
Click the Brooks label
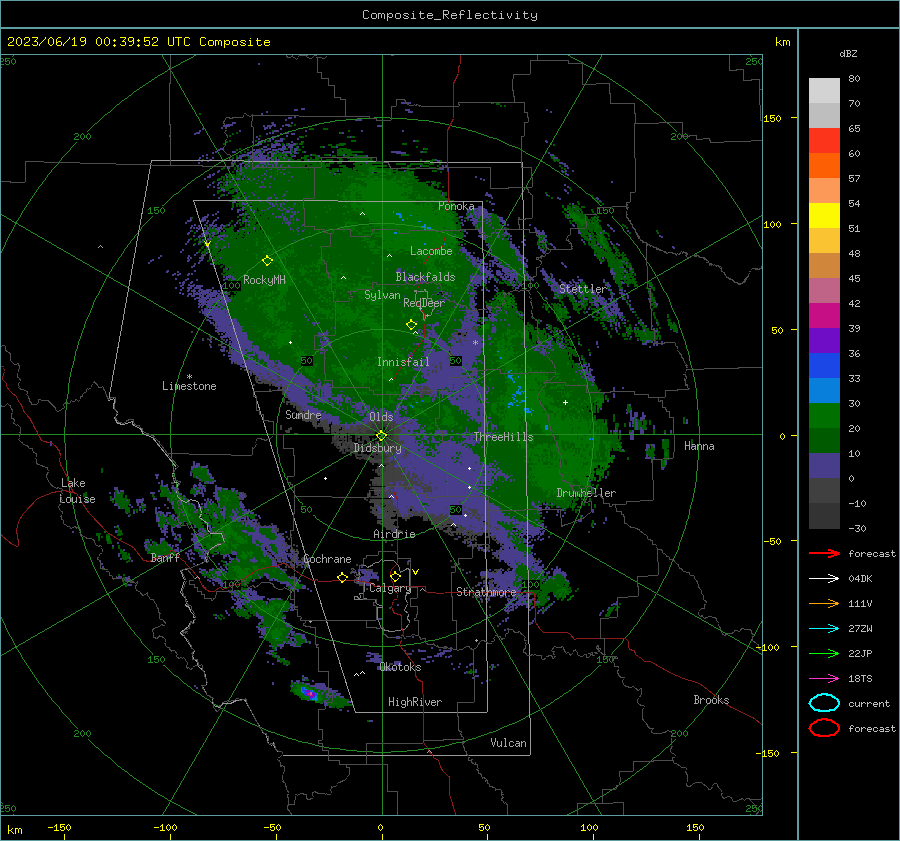[711, 700]
